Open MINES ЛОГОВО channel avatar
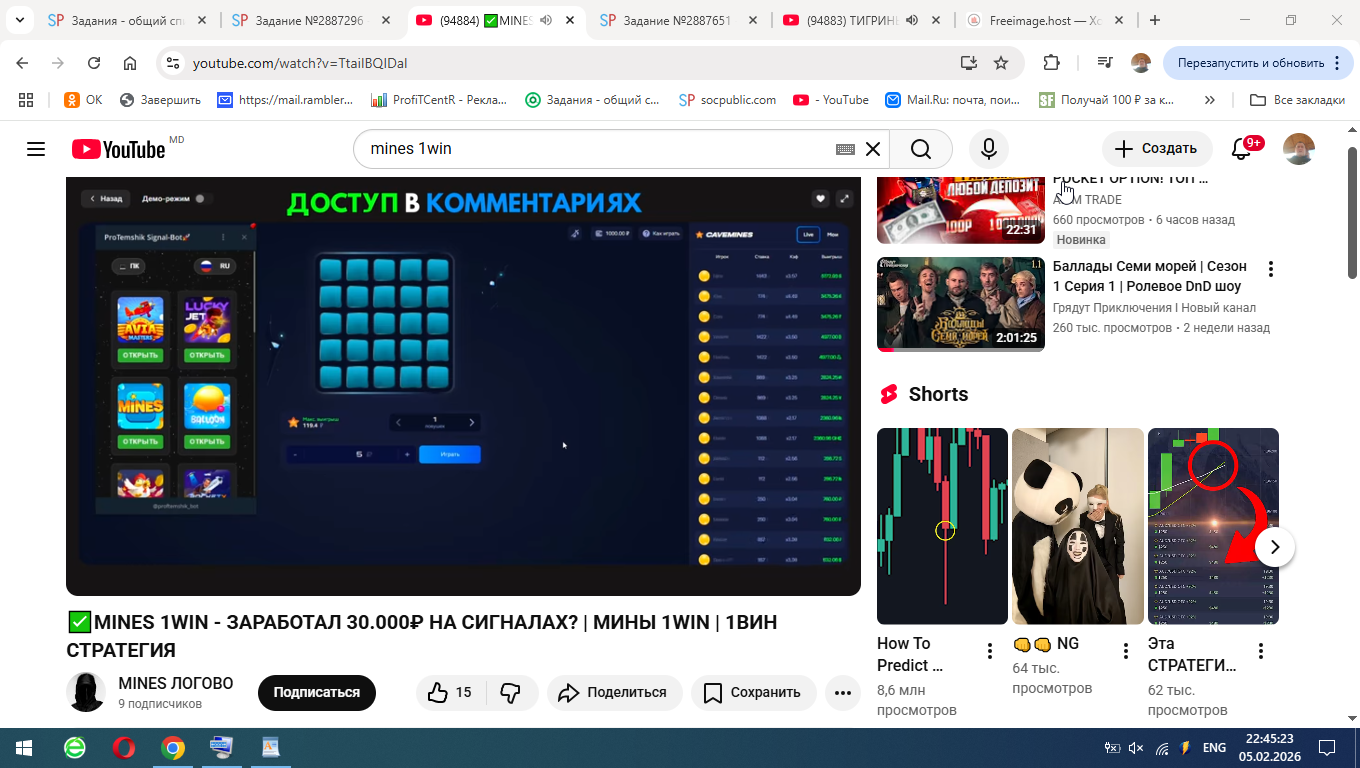This screenshot has height=768, width=1360. [x=86, y=692]
